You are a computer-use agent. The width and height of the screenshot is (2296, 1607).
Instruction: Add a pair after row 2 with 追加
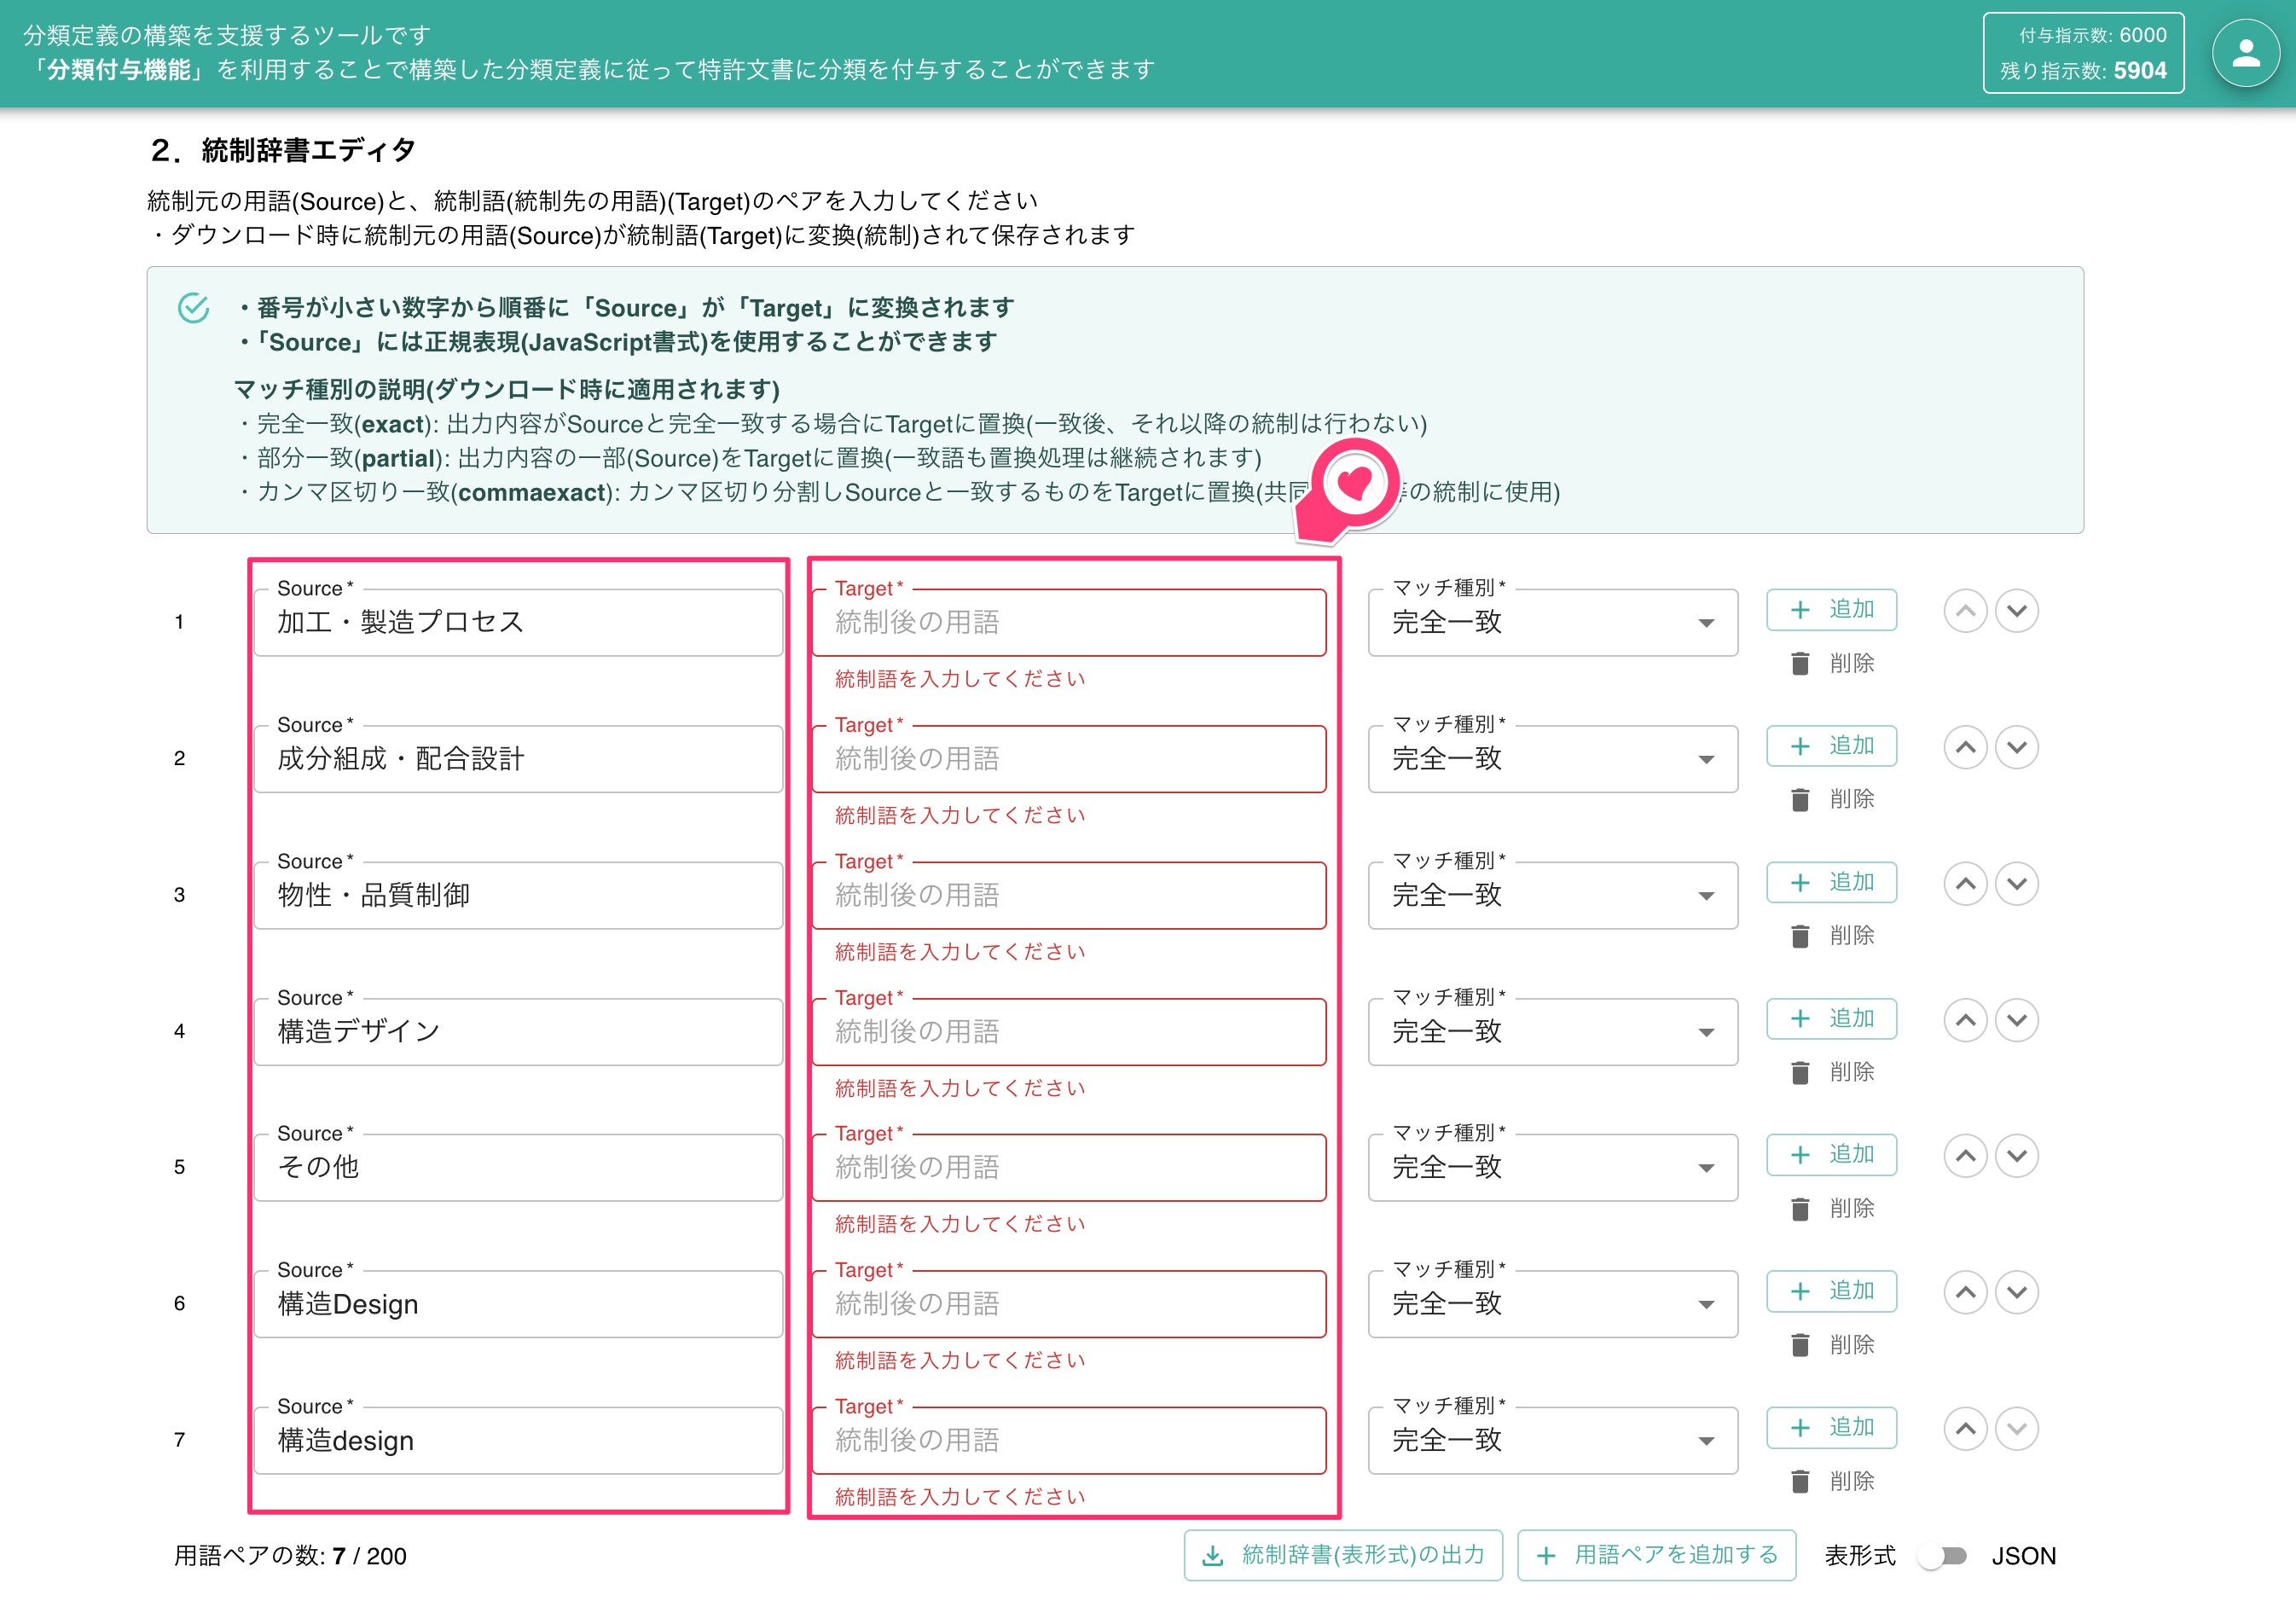[x=1831, y=746]
